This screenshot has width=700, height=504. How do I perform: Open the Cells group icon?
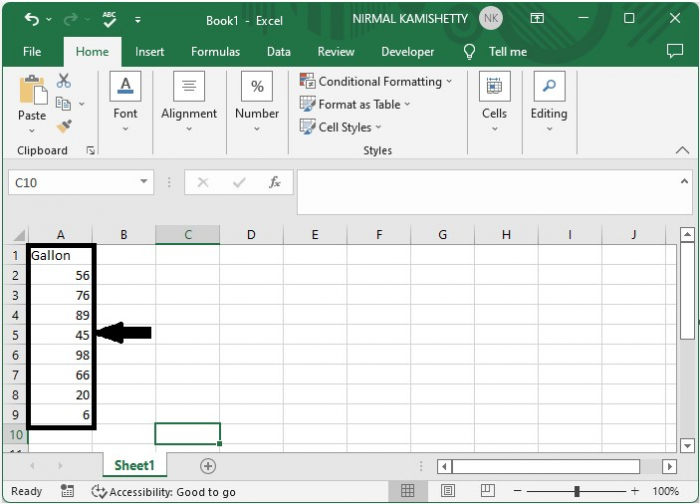(494, 87)
